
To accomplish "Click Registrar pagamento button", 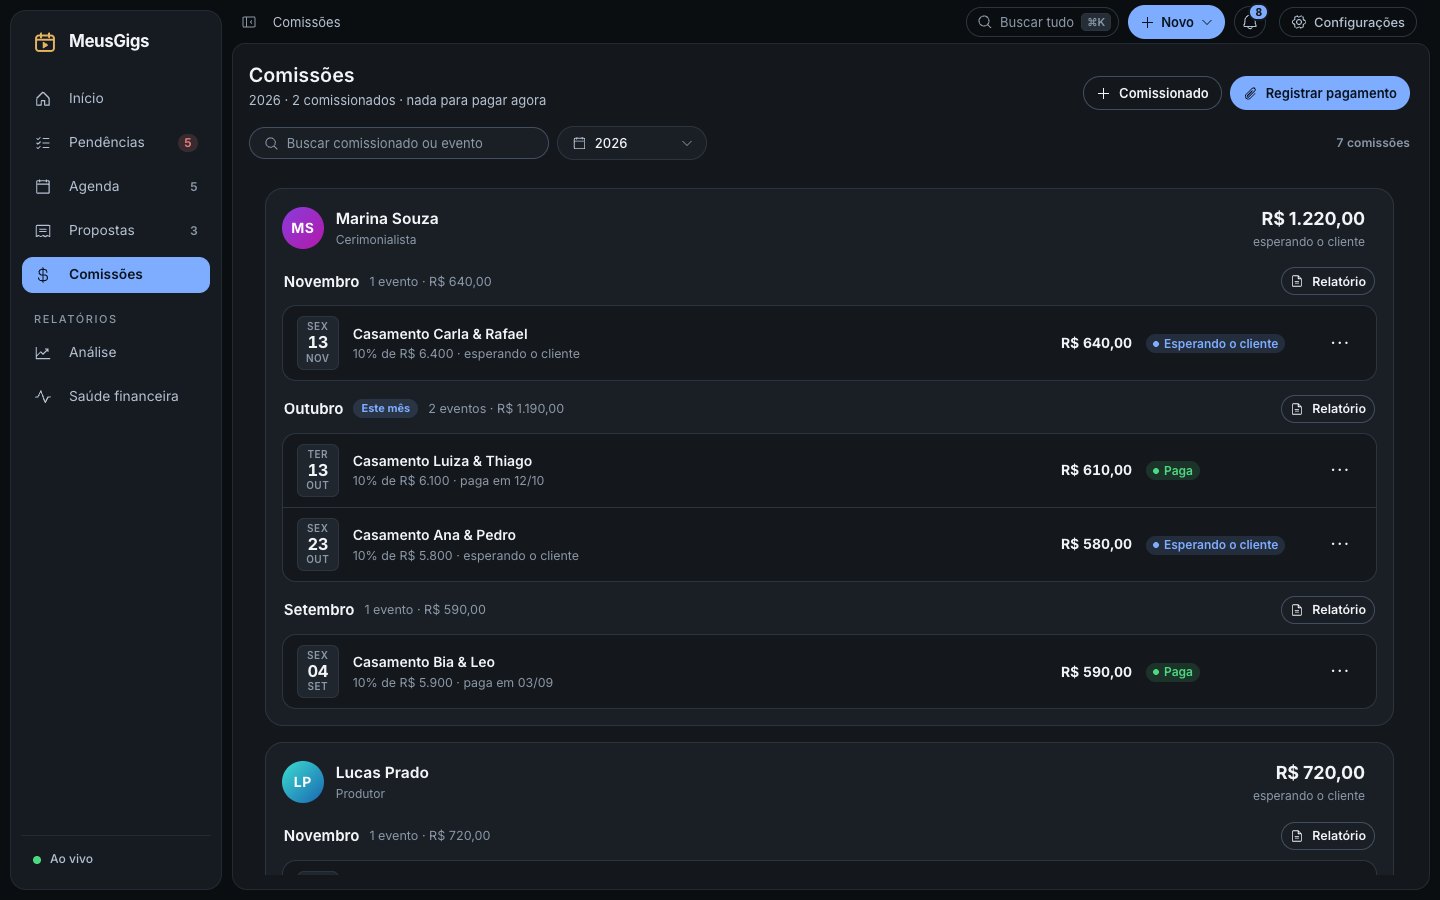I will [1320, 93].
